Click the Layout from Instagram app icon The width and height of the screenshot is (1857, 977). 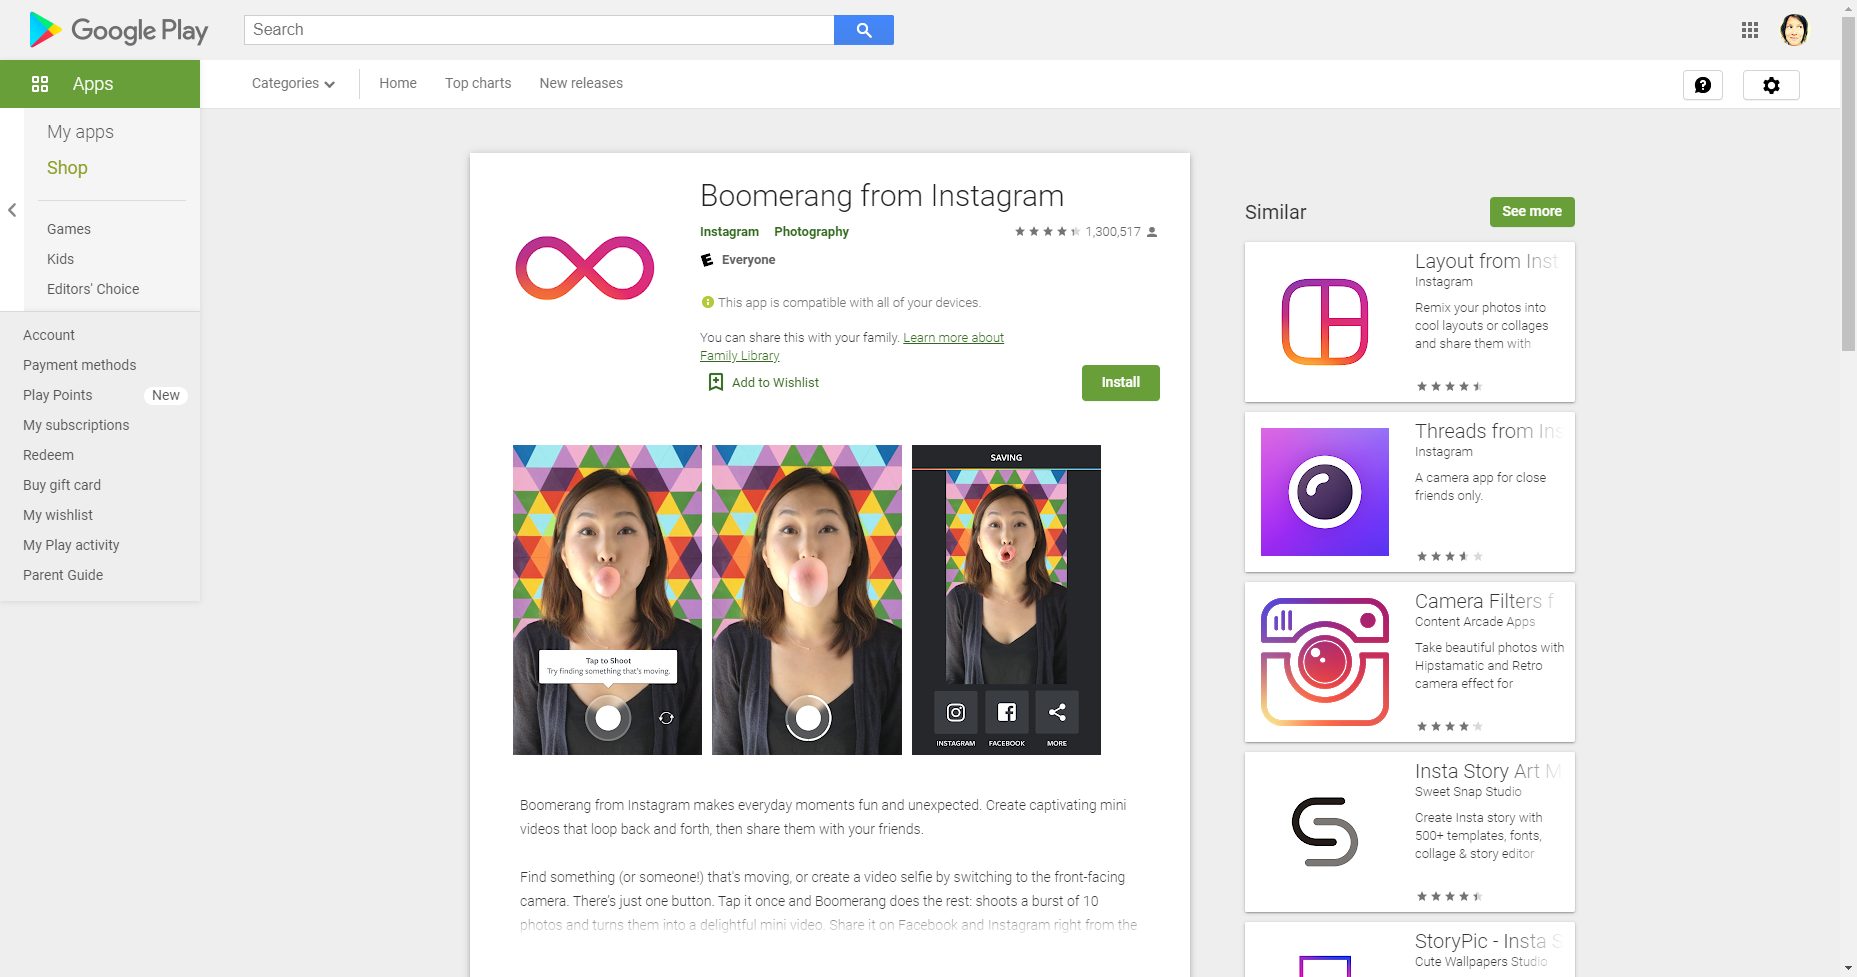click(1325, 322)
